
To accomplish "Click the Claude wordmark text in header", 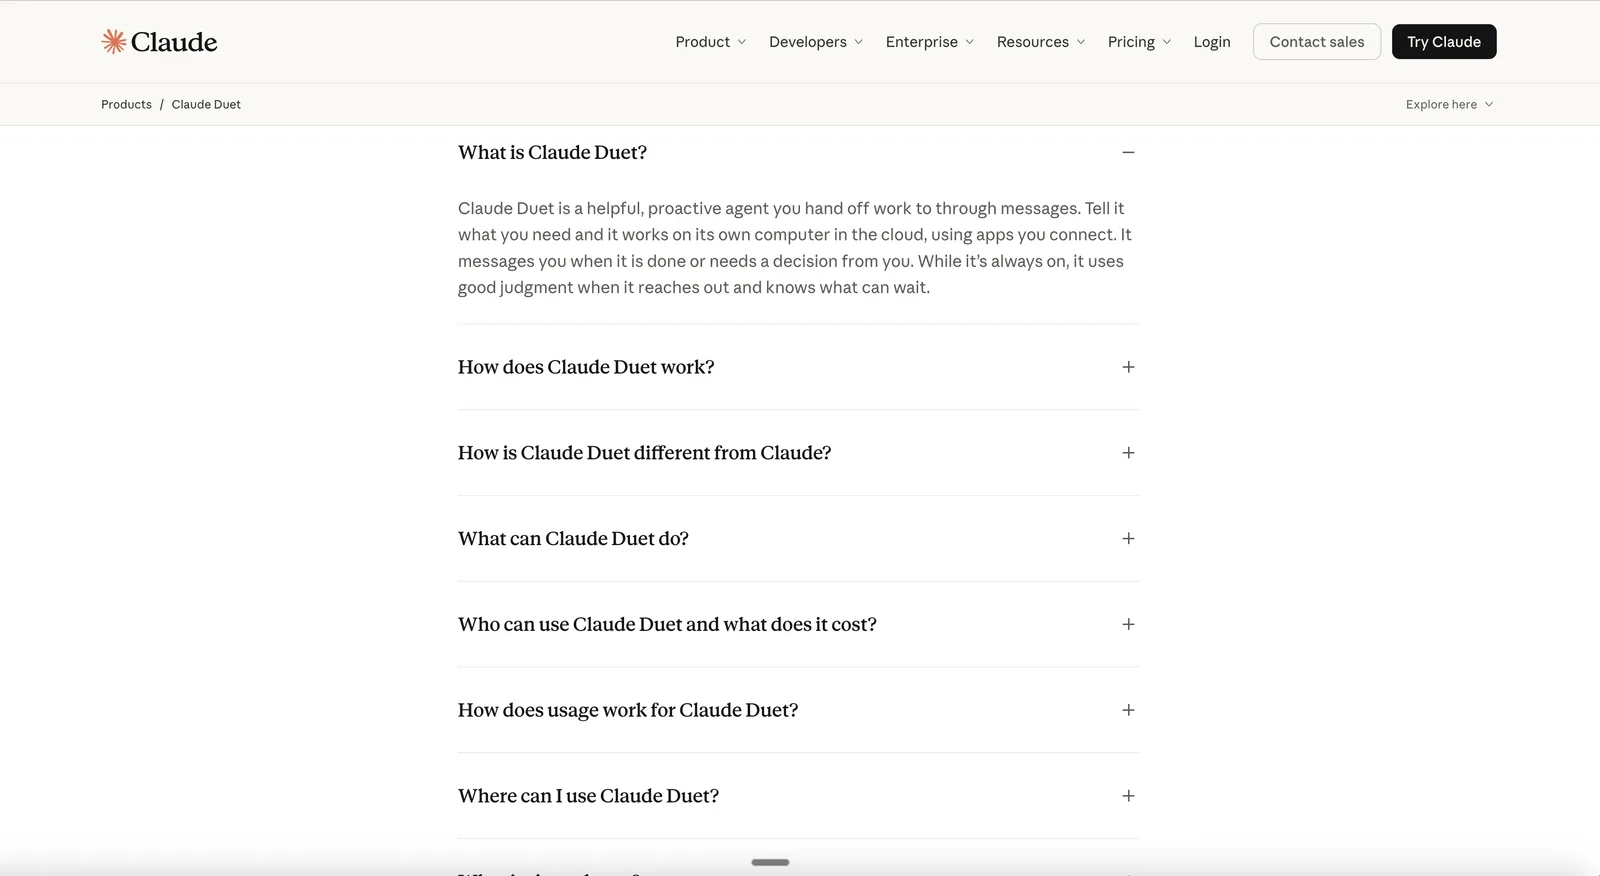I will tap(174, 42).
